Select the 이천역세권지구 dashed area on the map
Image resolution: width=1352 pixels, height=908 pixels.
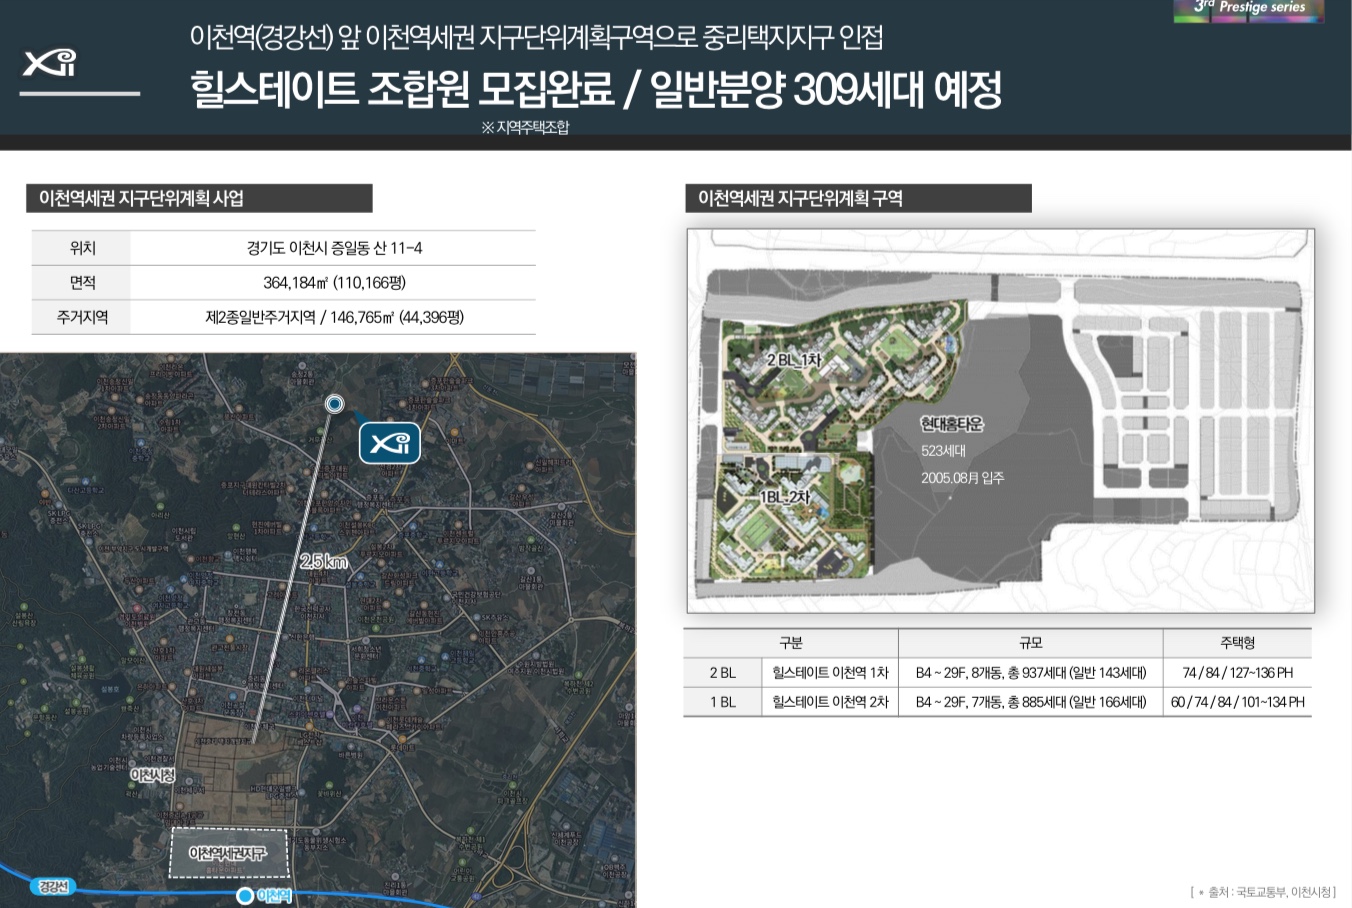pos(229,854)
